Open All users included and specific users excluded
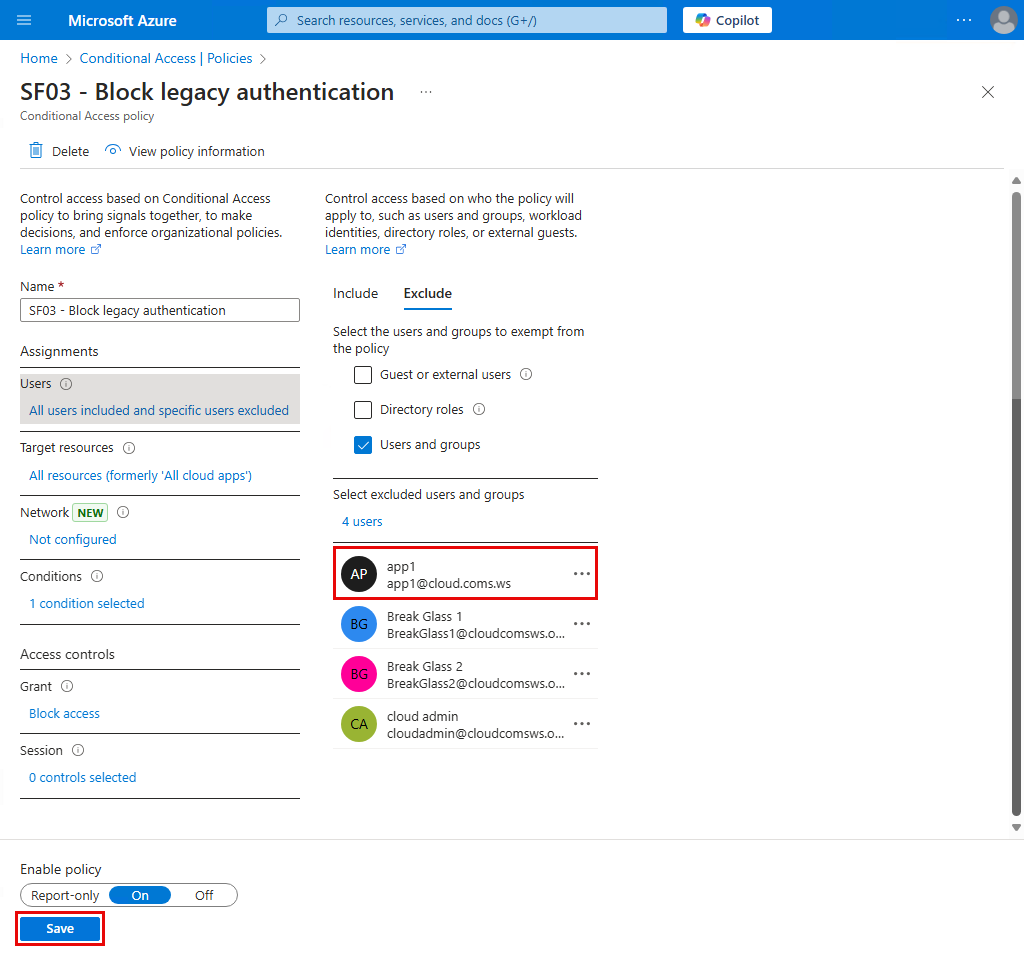Viewport: 1024px width, 961px height. (159, 410)
